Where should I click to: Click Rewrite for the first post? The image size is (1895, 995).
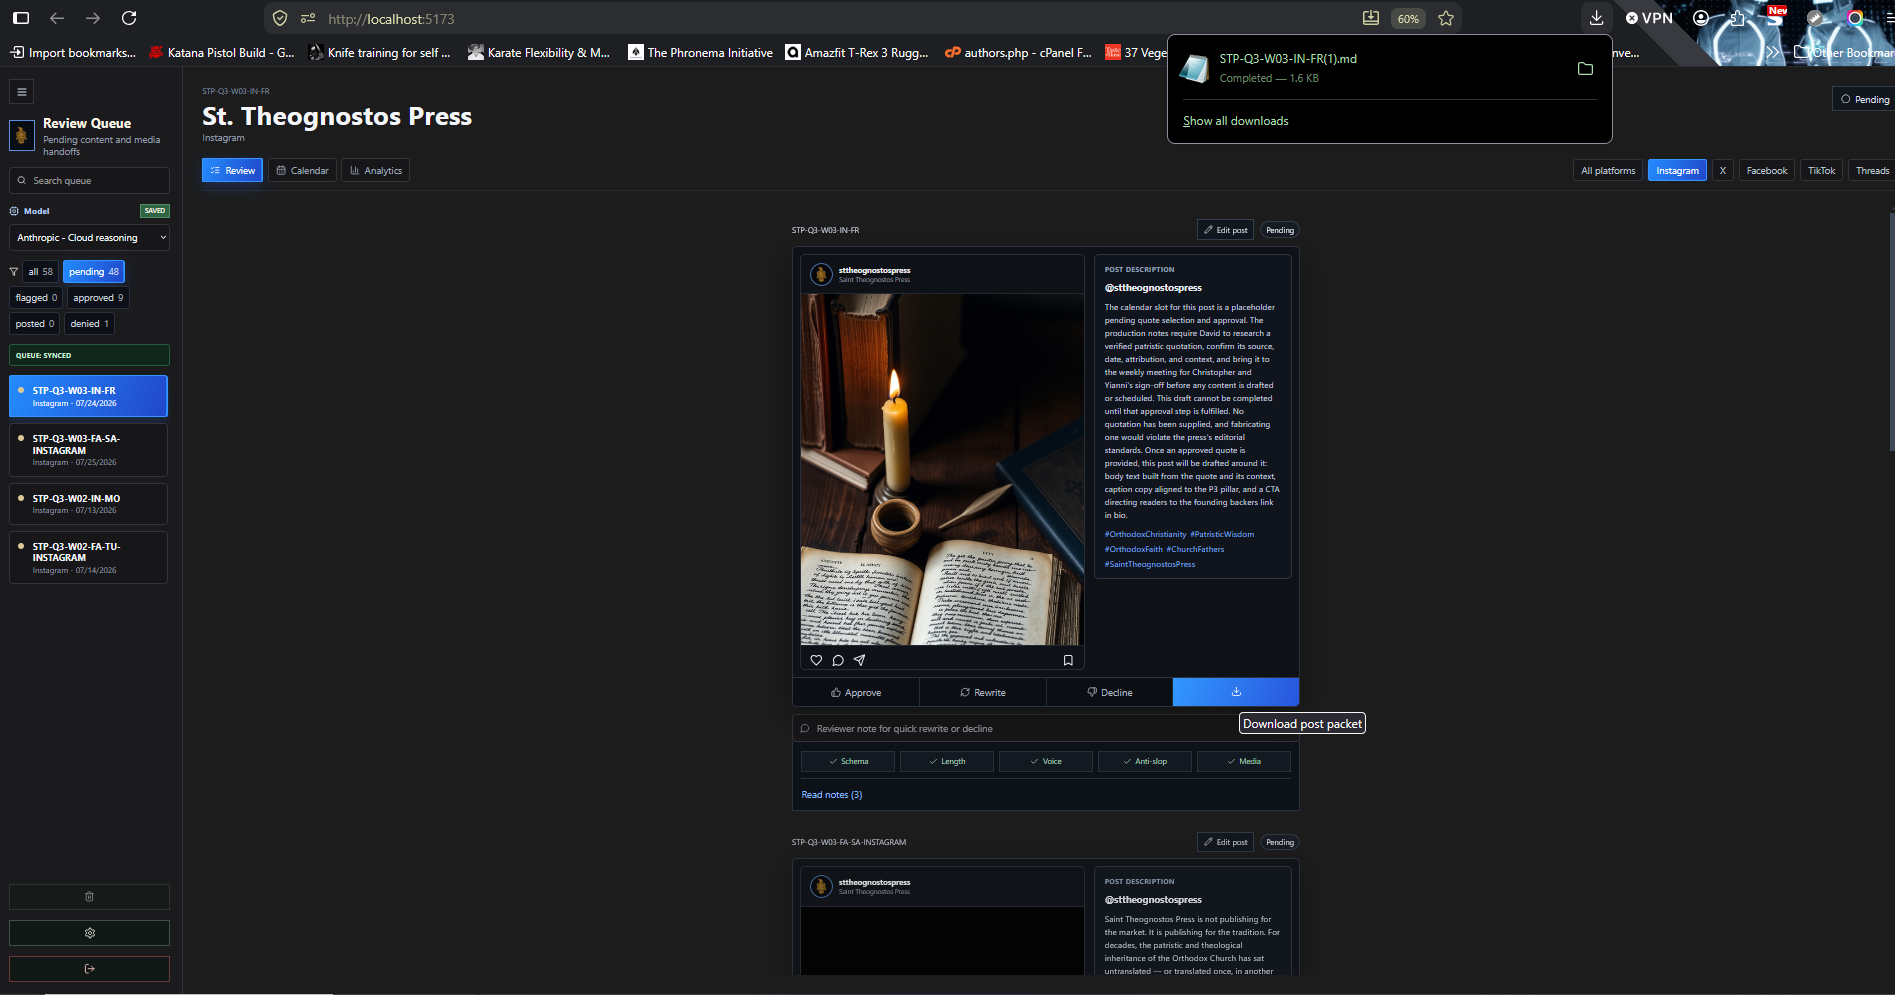[x=983, y=692]
